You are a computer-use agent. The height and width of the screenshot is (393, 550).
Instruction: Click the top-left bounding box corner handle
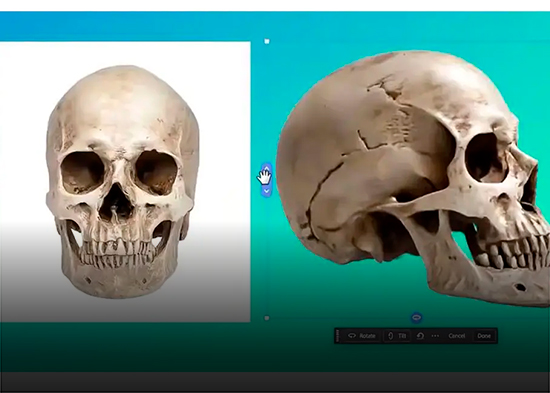point(267,41)
